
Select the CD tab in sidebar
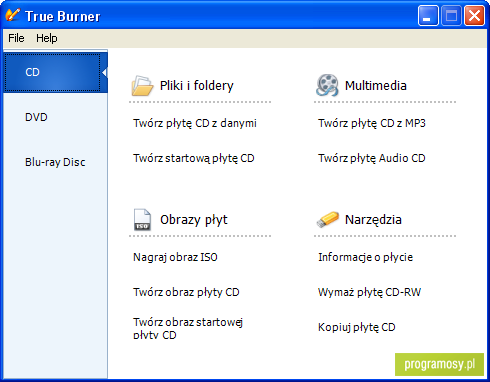coord(55,72)
